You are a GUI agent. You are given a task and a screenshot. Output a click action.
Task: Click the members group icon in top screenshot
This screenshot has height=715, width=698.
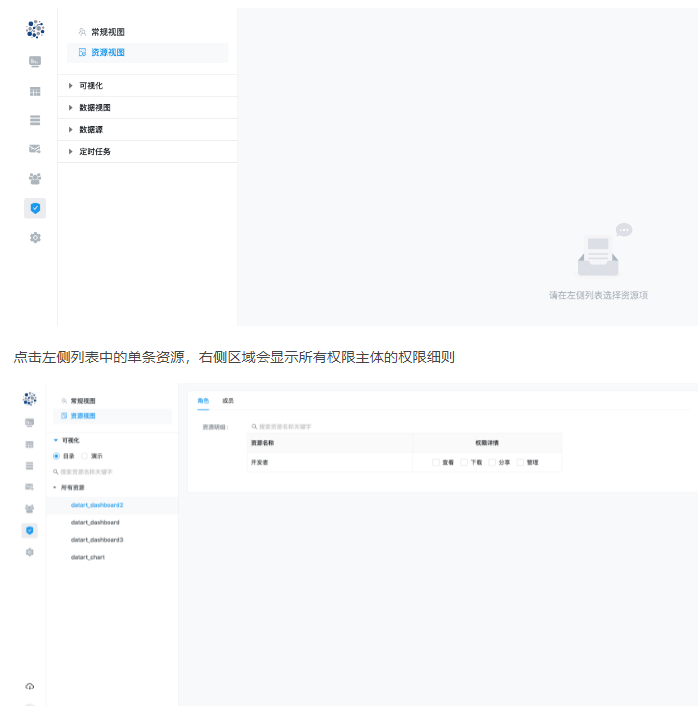[35, 179]
